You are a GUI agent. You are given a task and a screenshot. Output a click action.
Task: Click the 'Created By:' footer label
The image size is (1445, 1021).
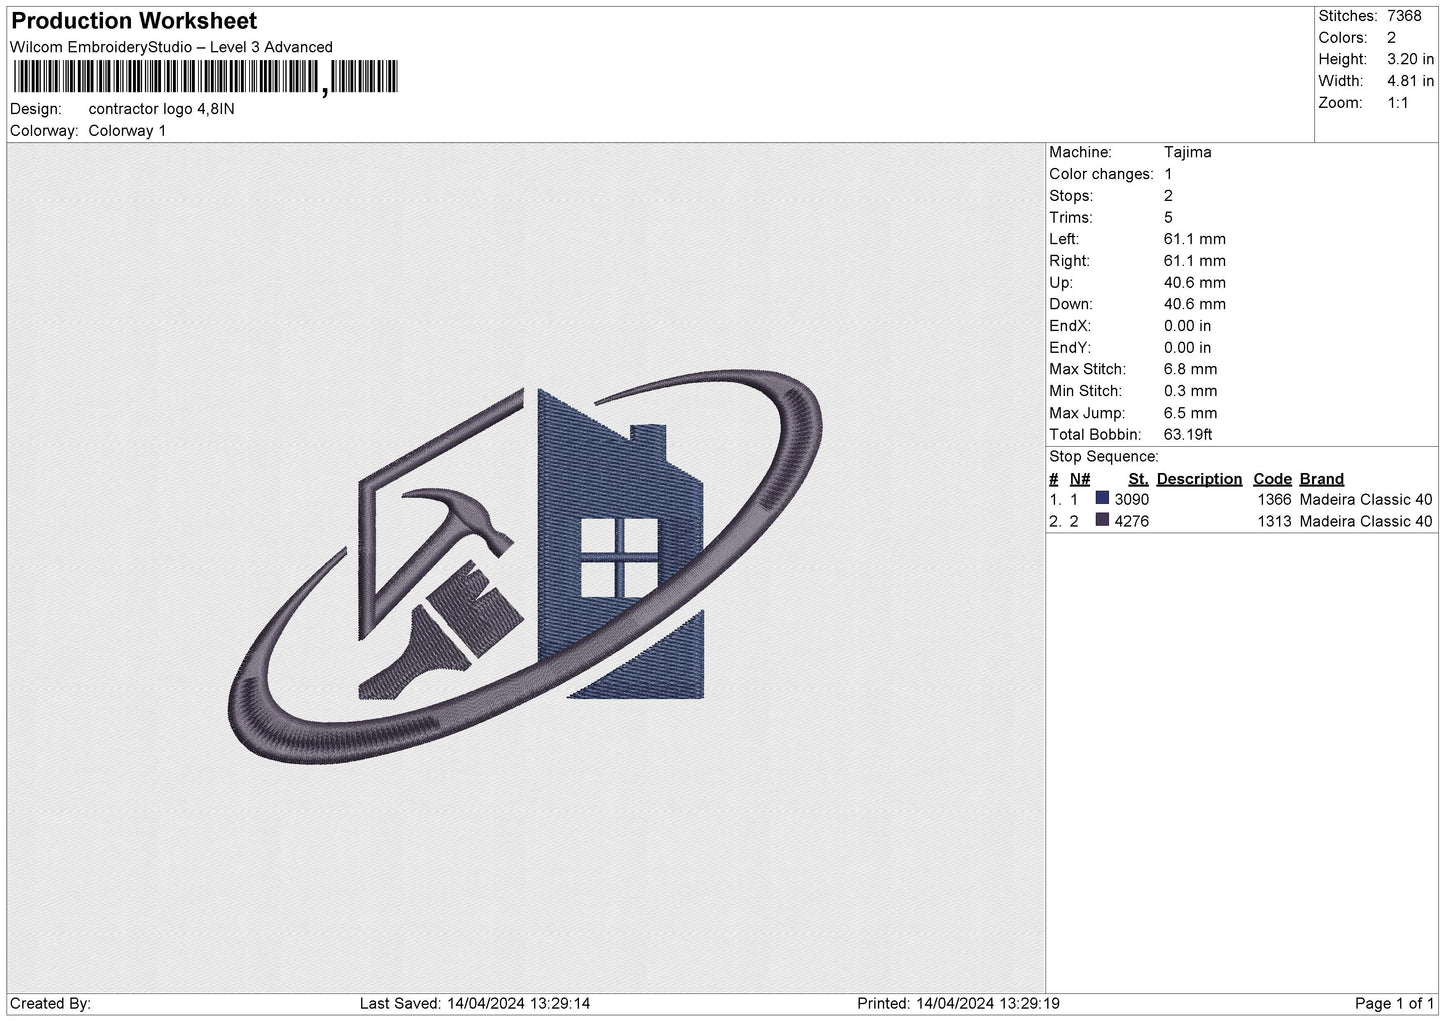coord(51,1004)
